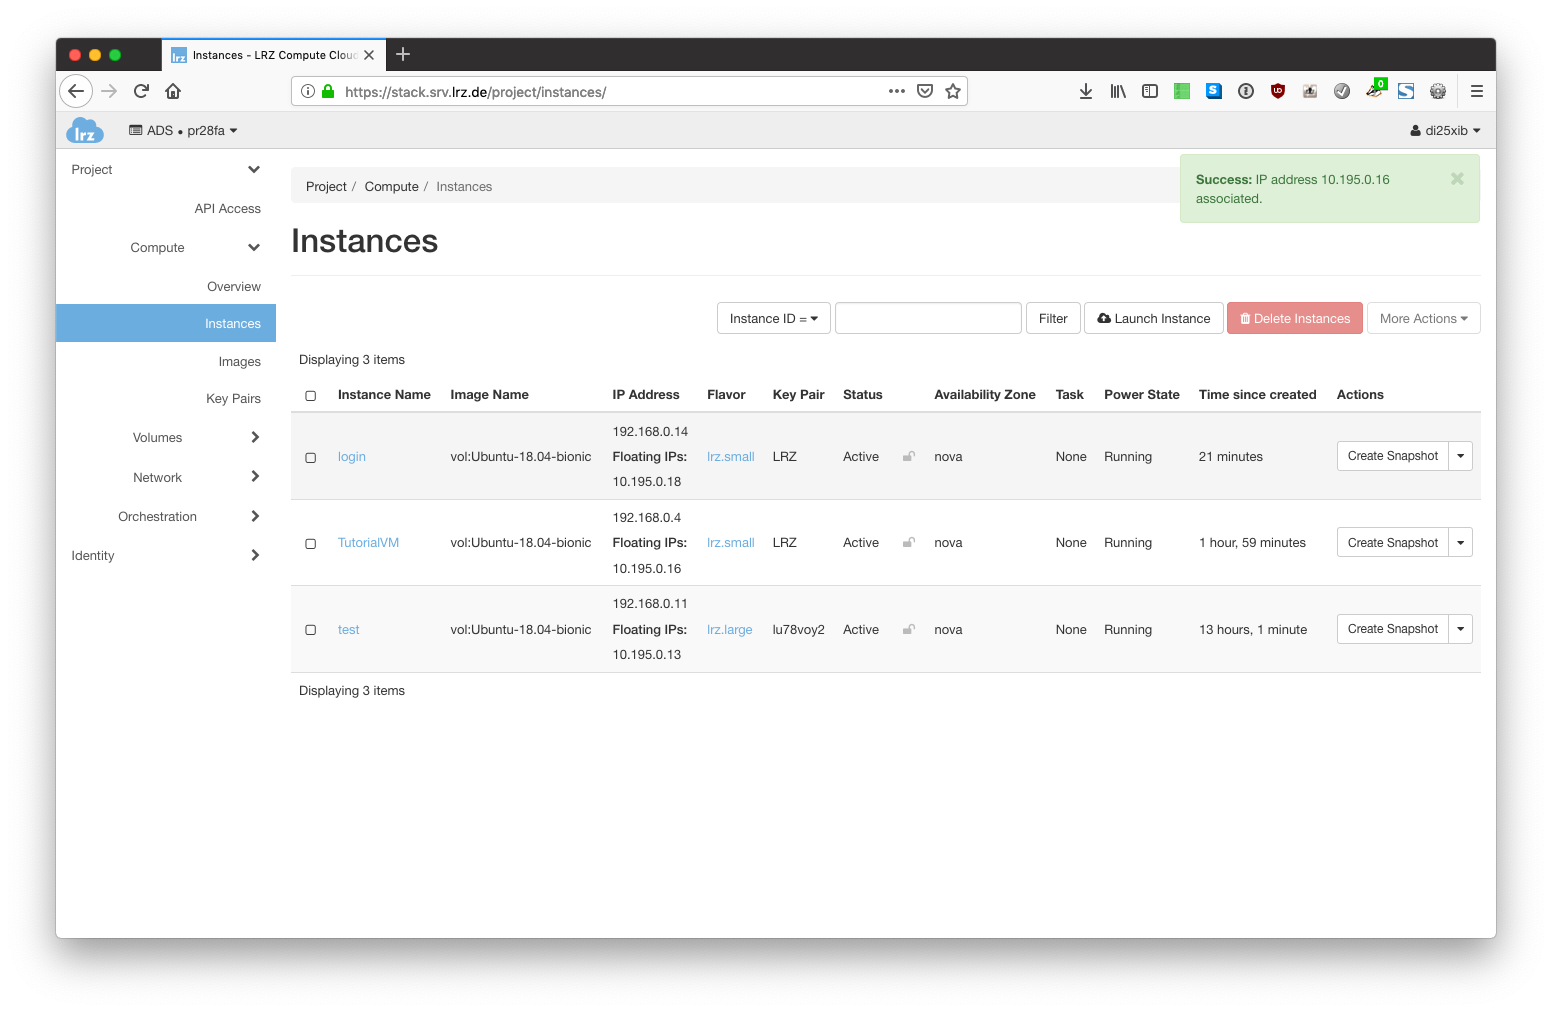Open the library bookshelf icon
The height and width of the screenshot is (1012, 1552).
click(1118, 91)
